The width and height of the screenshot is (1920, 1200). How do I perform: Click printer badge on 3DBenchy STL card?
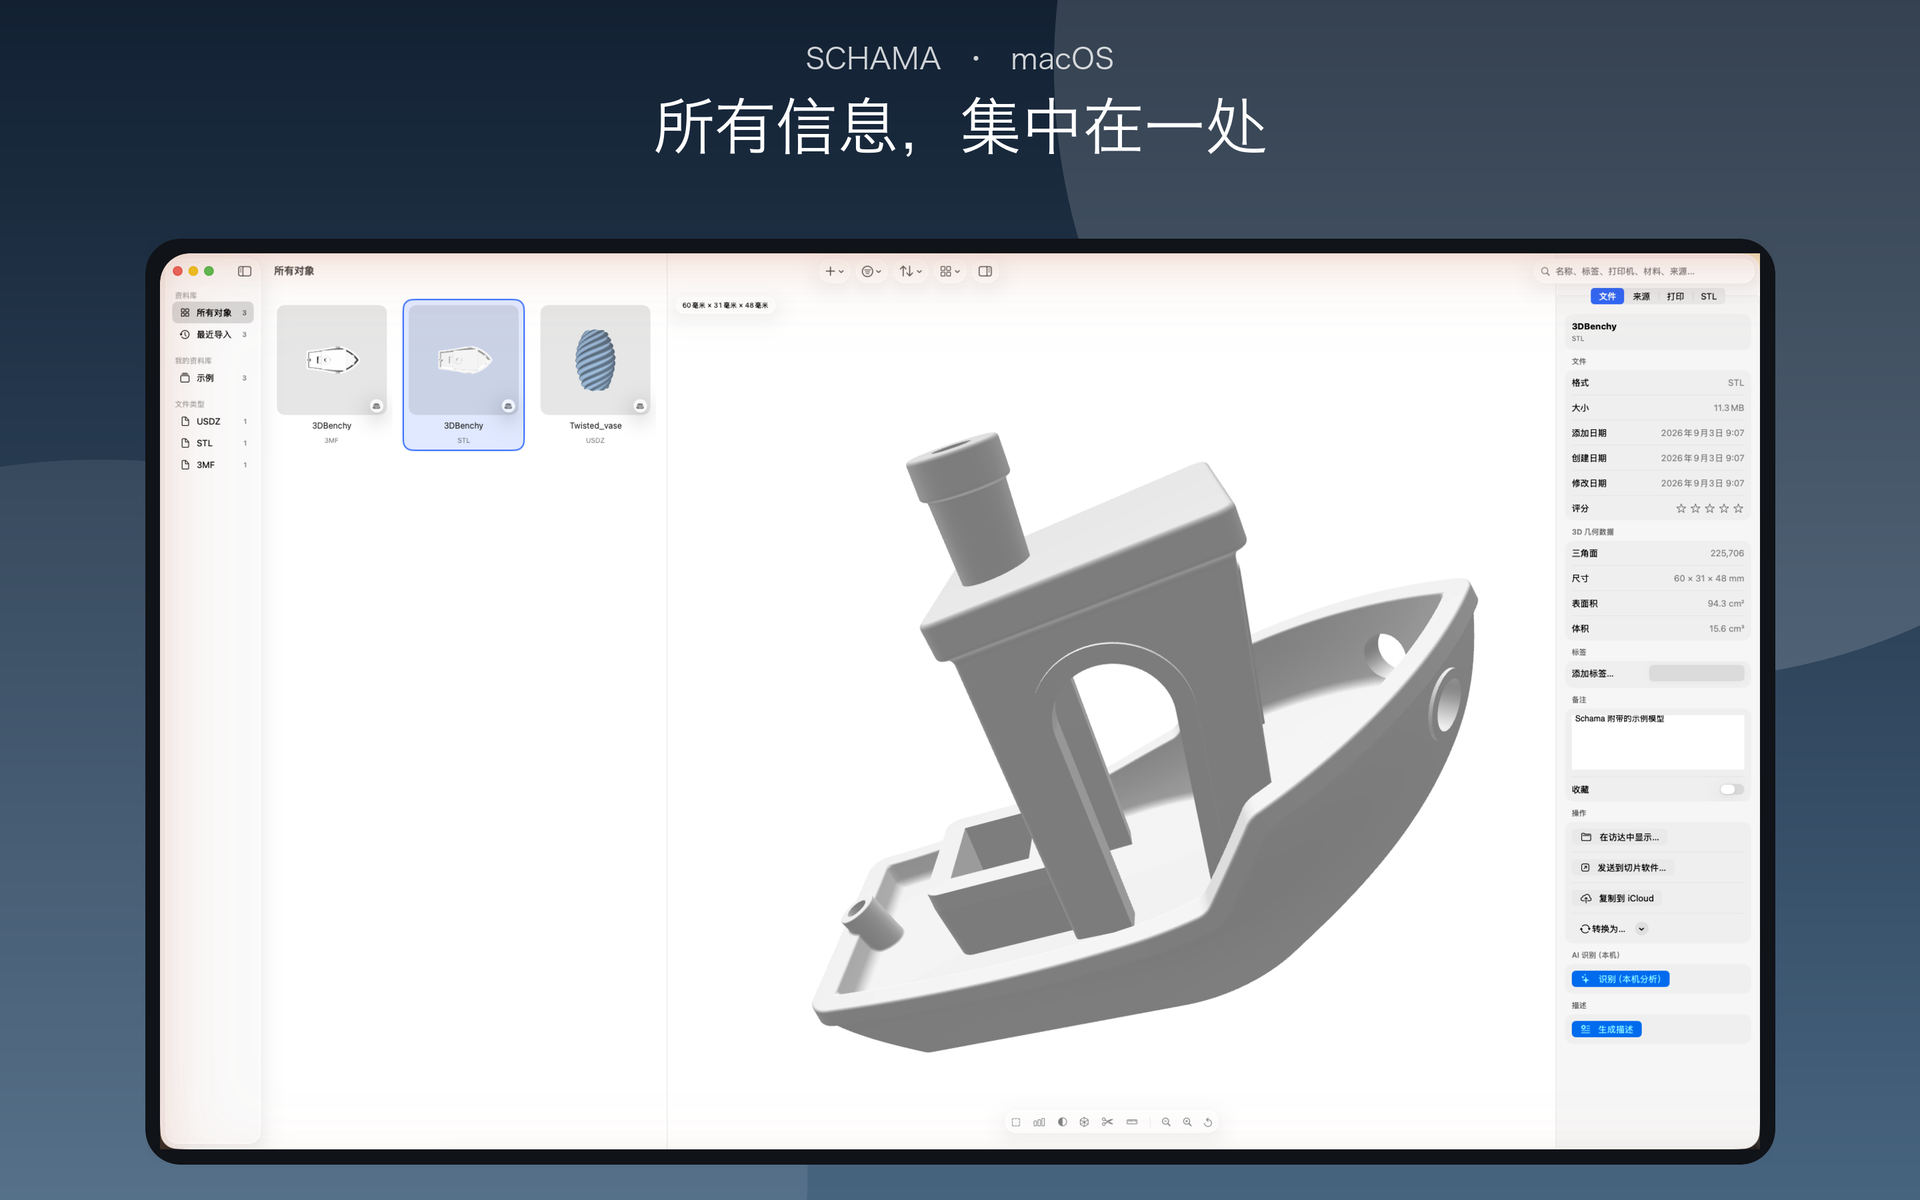[508, 406]
